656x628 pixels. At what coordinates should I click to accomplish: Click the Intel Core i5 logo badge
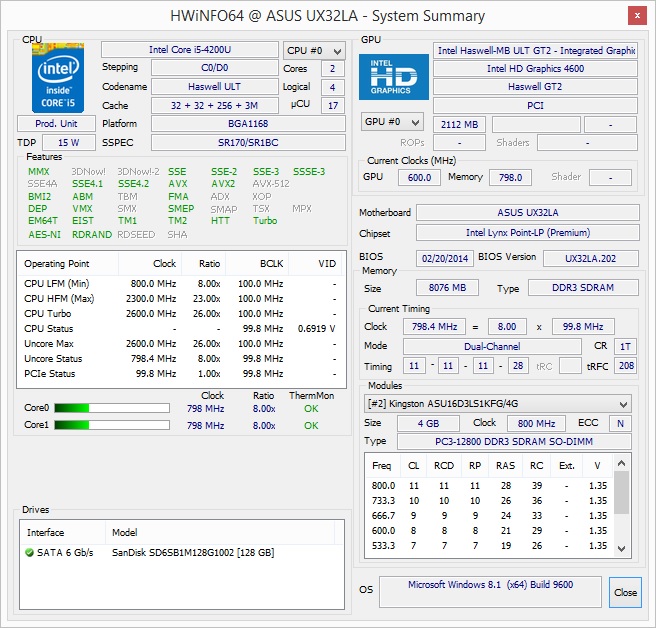58,78
